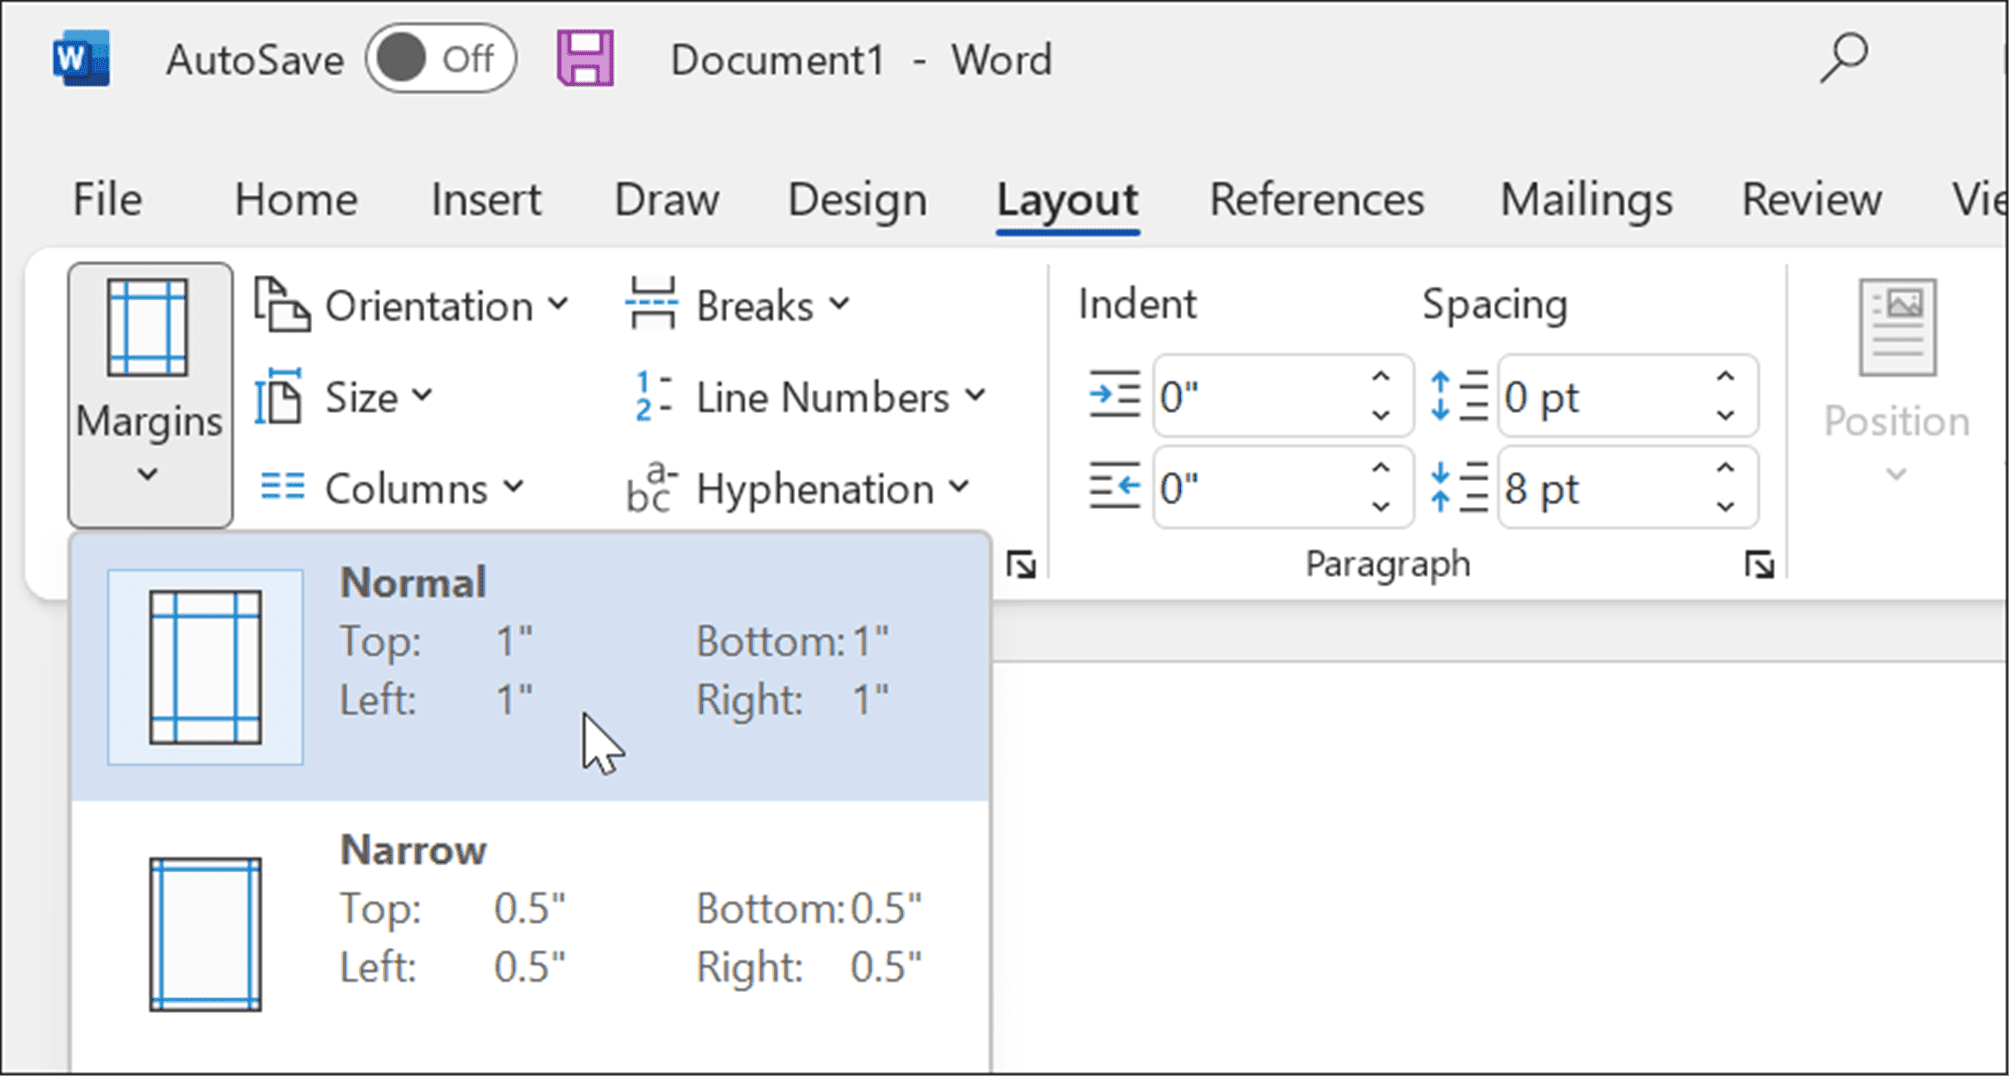2009x1076 pixels.
Task: Turn on AutoSave
Action: [x=440, y=58]
